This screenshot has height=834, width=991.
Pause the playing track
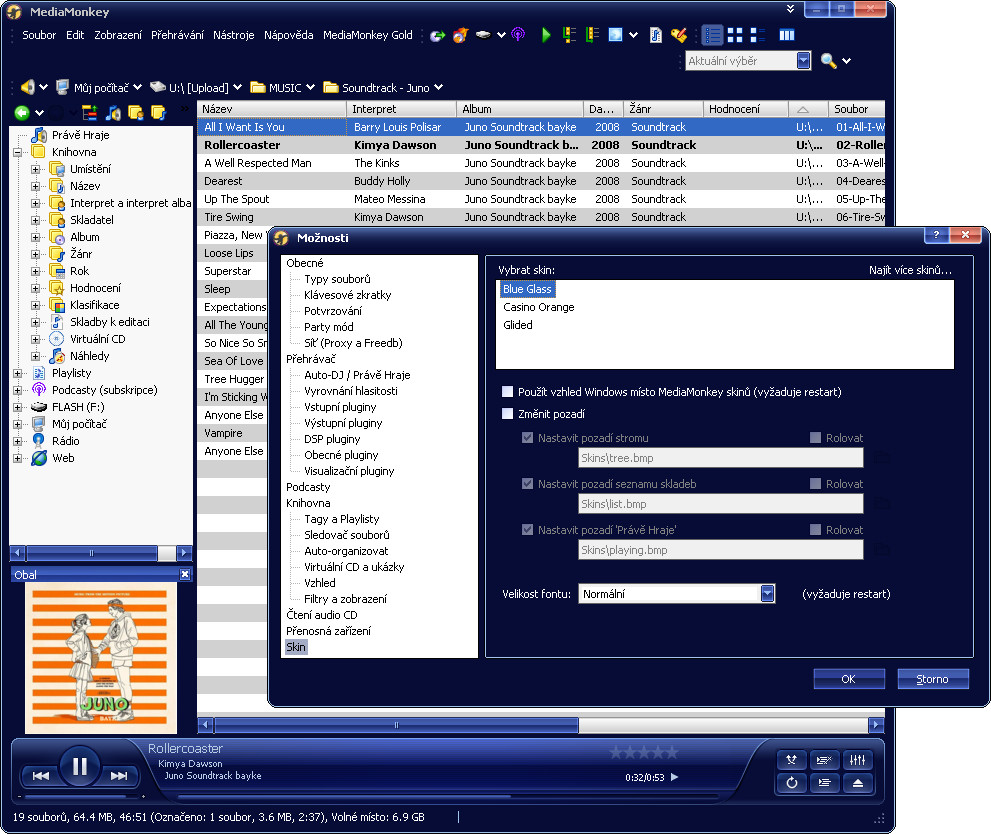click(x=80, y=766)
